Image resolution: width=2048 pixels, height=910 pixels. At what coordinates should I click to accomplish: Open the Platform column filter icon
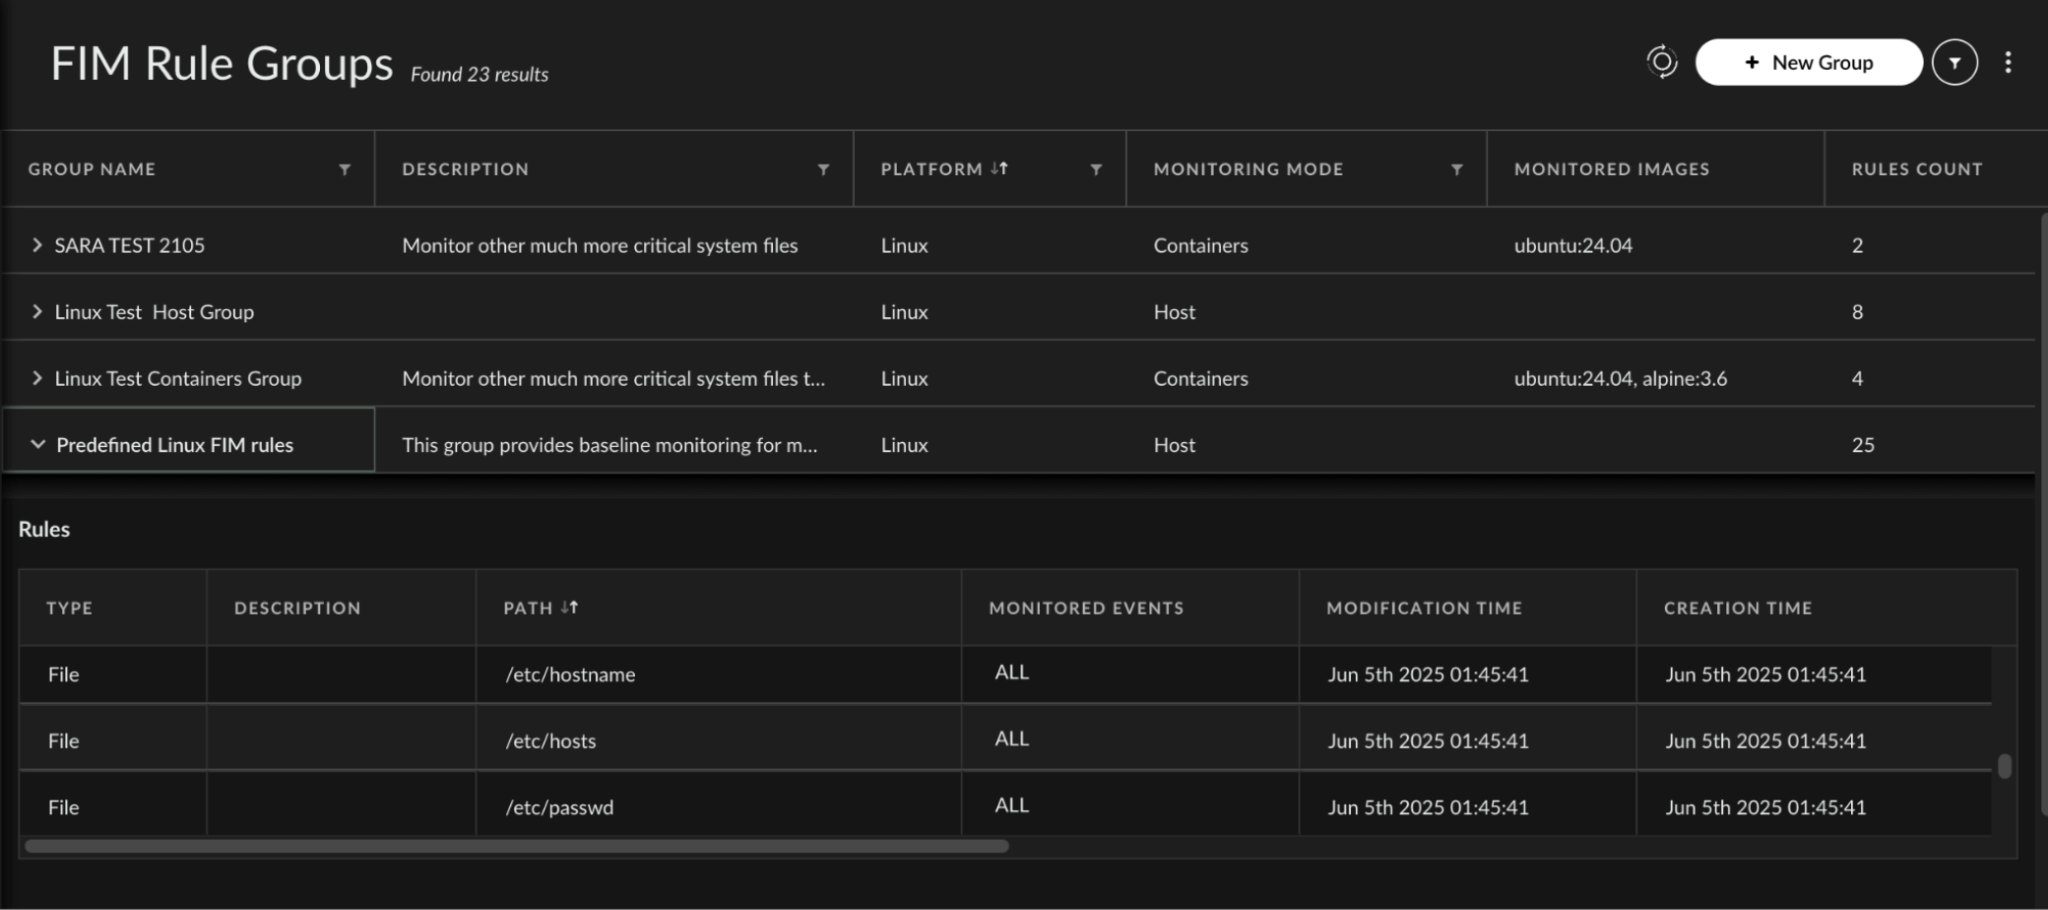[1096, 170]
